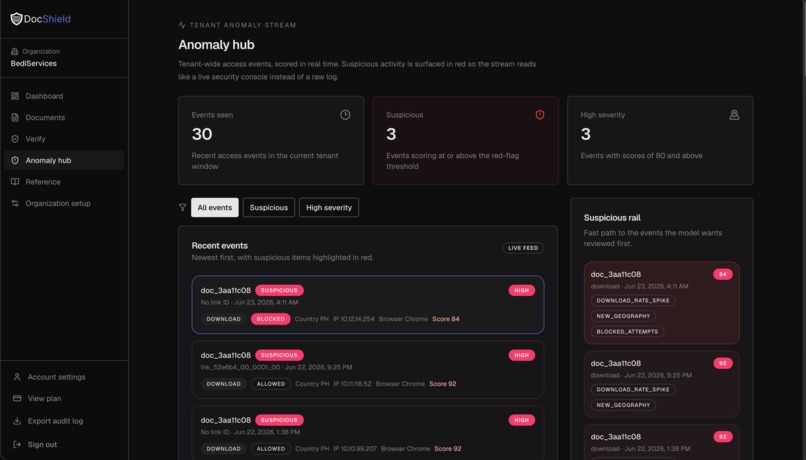
Task: Click the Dashboard grid icon
Action: tap(15, 96)
